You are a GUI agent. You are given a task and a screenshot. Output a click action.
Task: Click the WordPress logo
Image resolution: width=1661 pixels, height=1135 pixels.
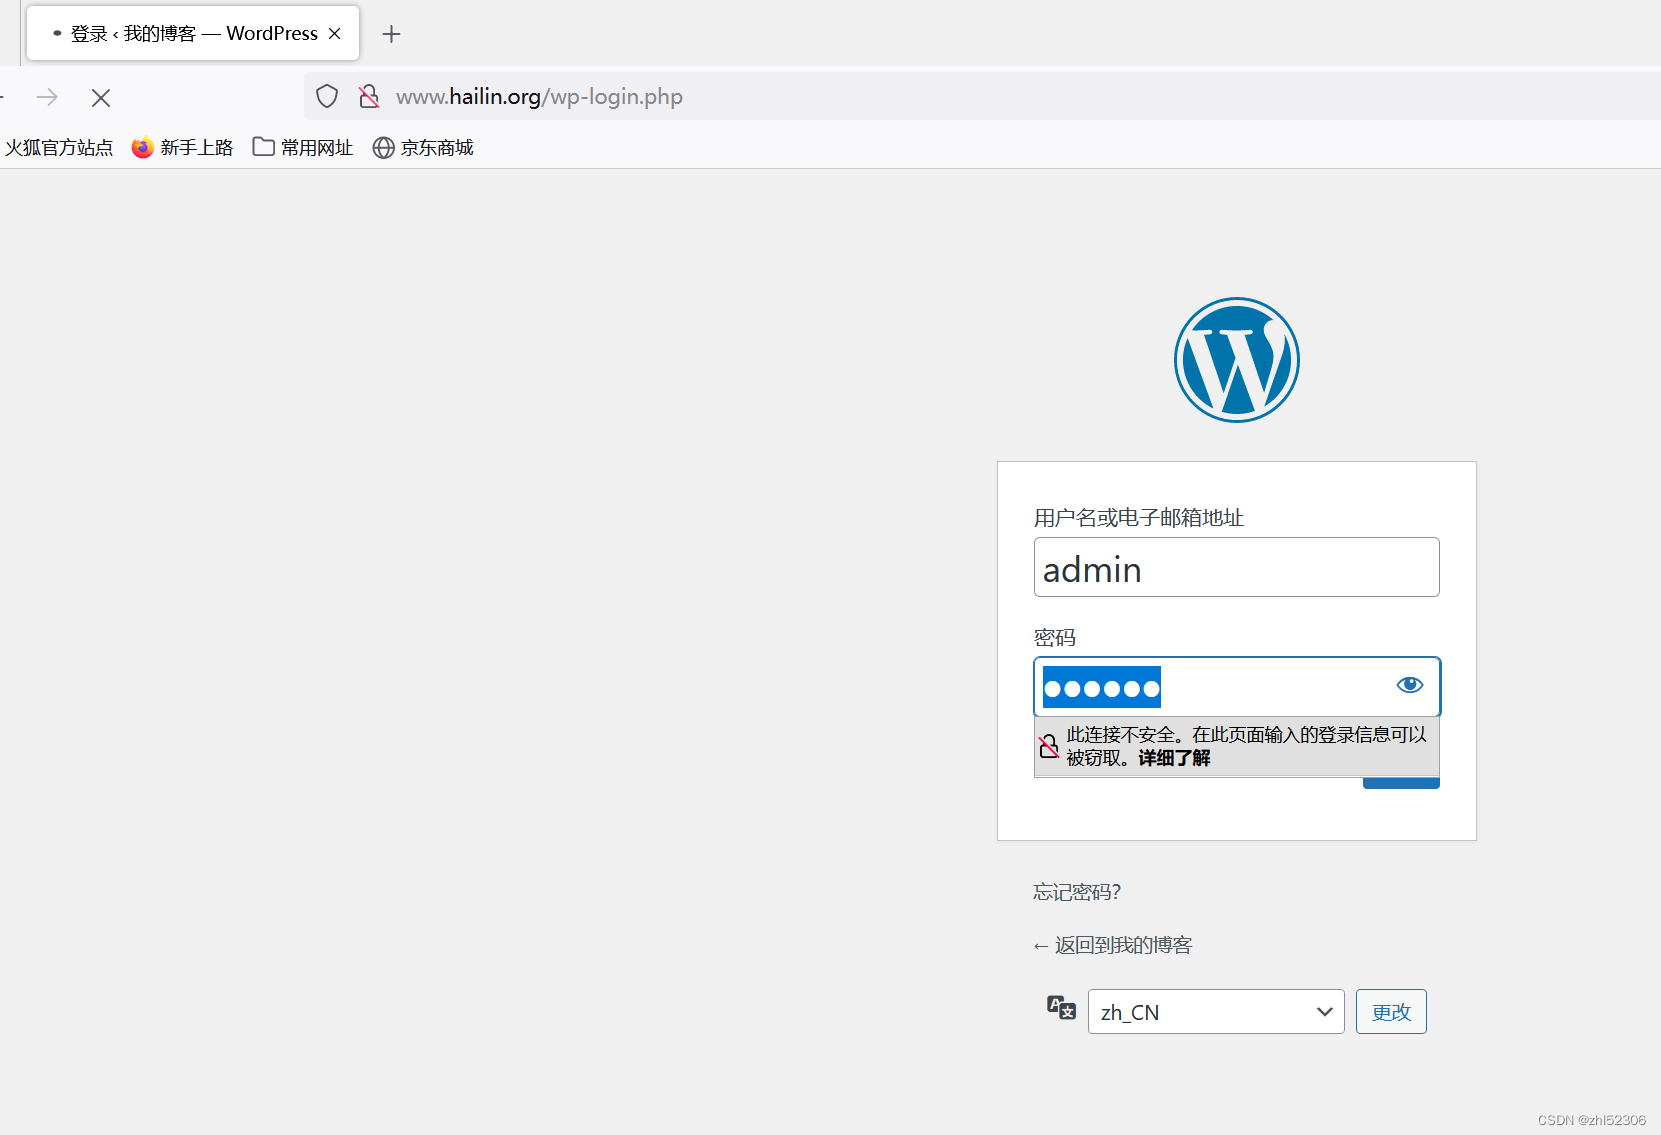pos(1237,360)
